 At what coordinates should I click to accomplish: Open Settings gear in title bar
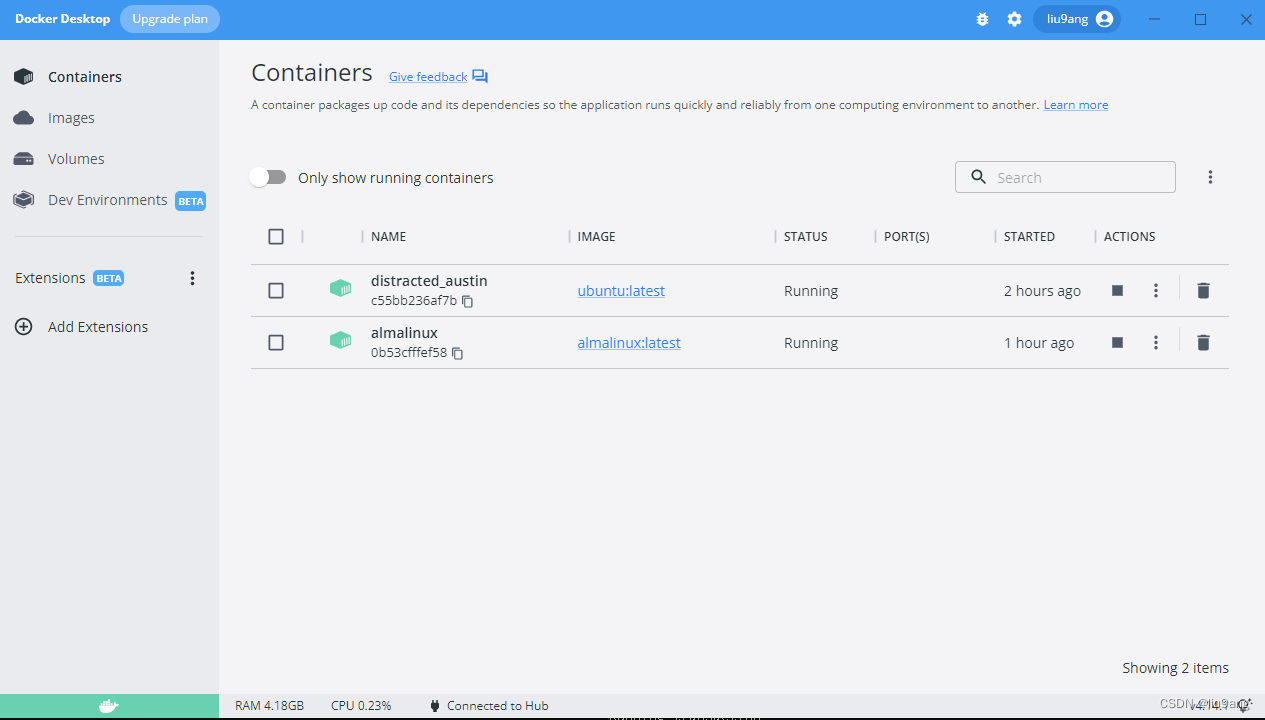[1014, 19]
